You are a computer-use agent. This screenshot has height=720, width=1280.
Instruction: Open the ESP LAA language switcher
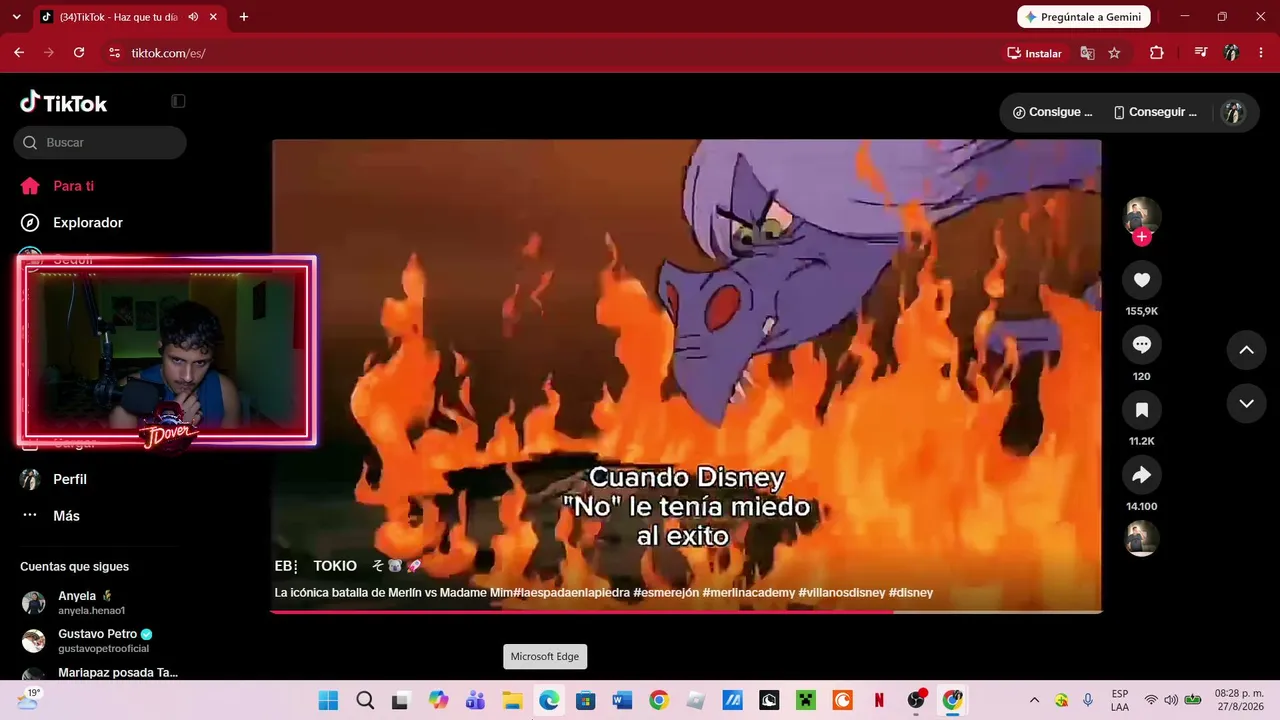click(1120, 700)
